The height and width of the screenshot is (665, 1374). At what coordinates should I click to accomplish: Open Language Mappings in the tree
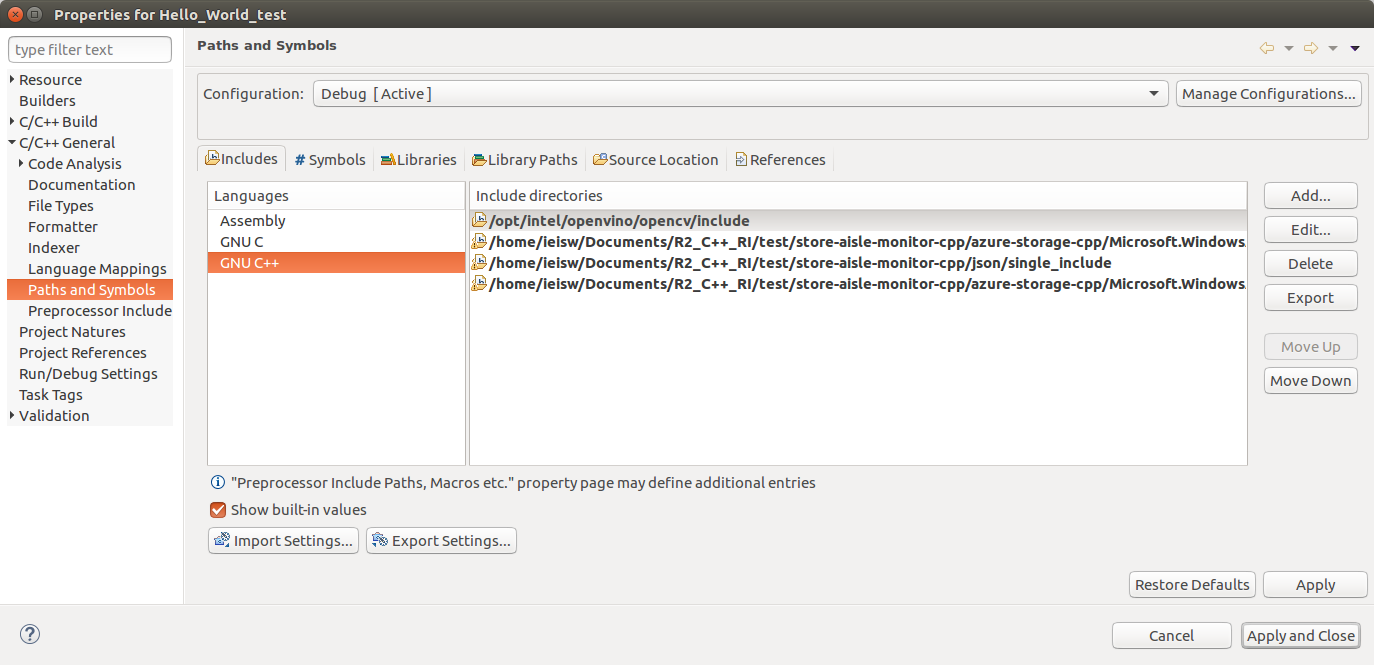coord(97,268)
